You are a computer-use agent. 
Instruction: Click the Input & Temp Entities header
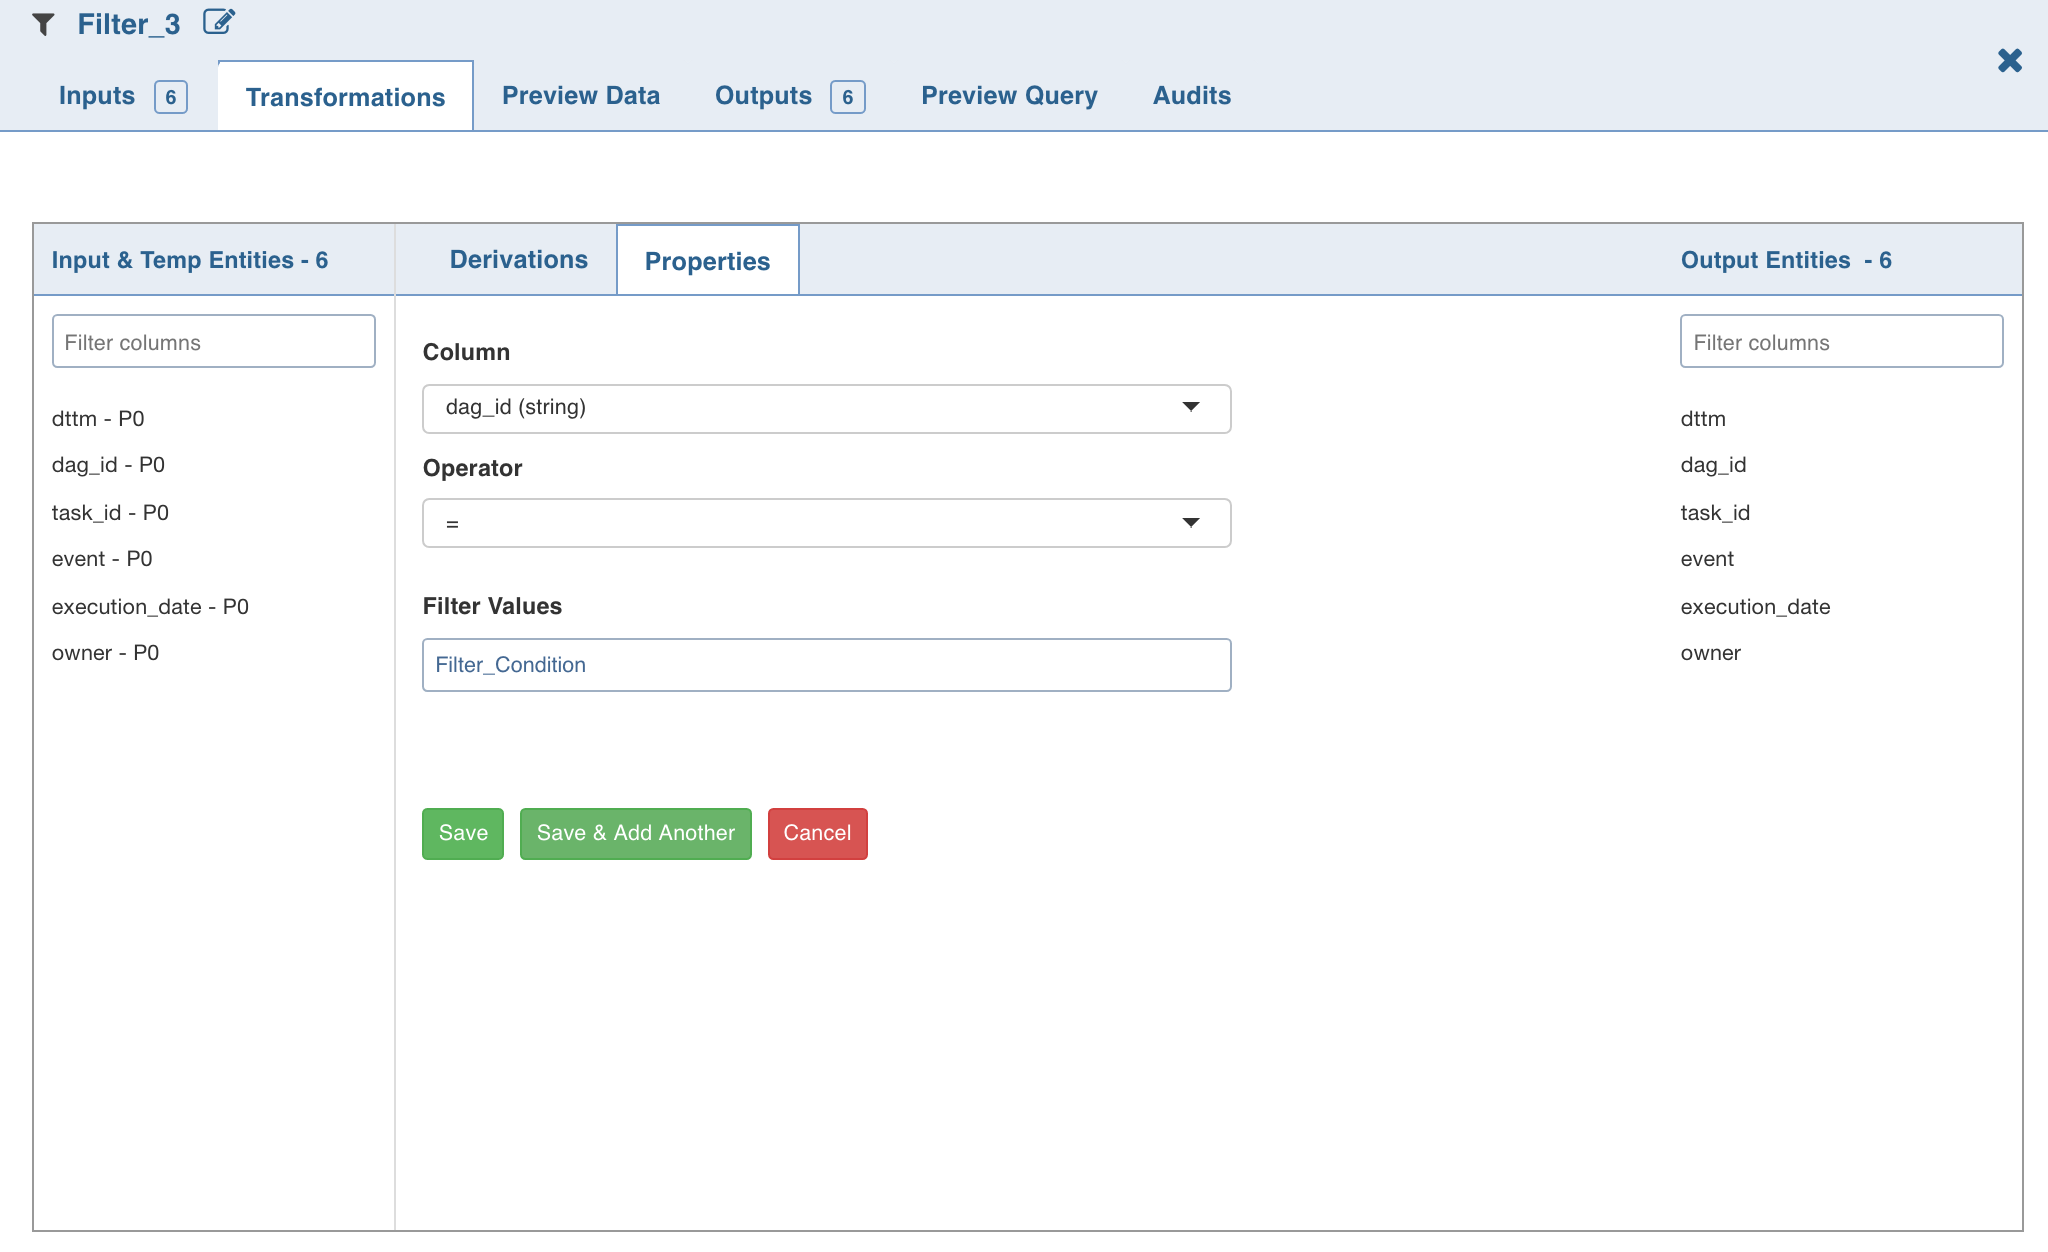190,260
